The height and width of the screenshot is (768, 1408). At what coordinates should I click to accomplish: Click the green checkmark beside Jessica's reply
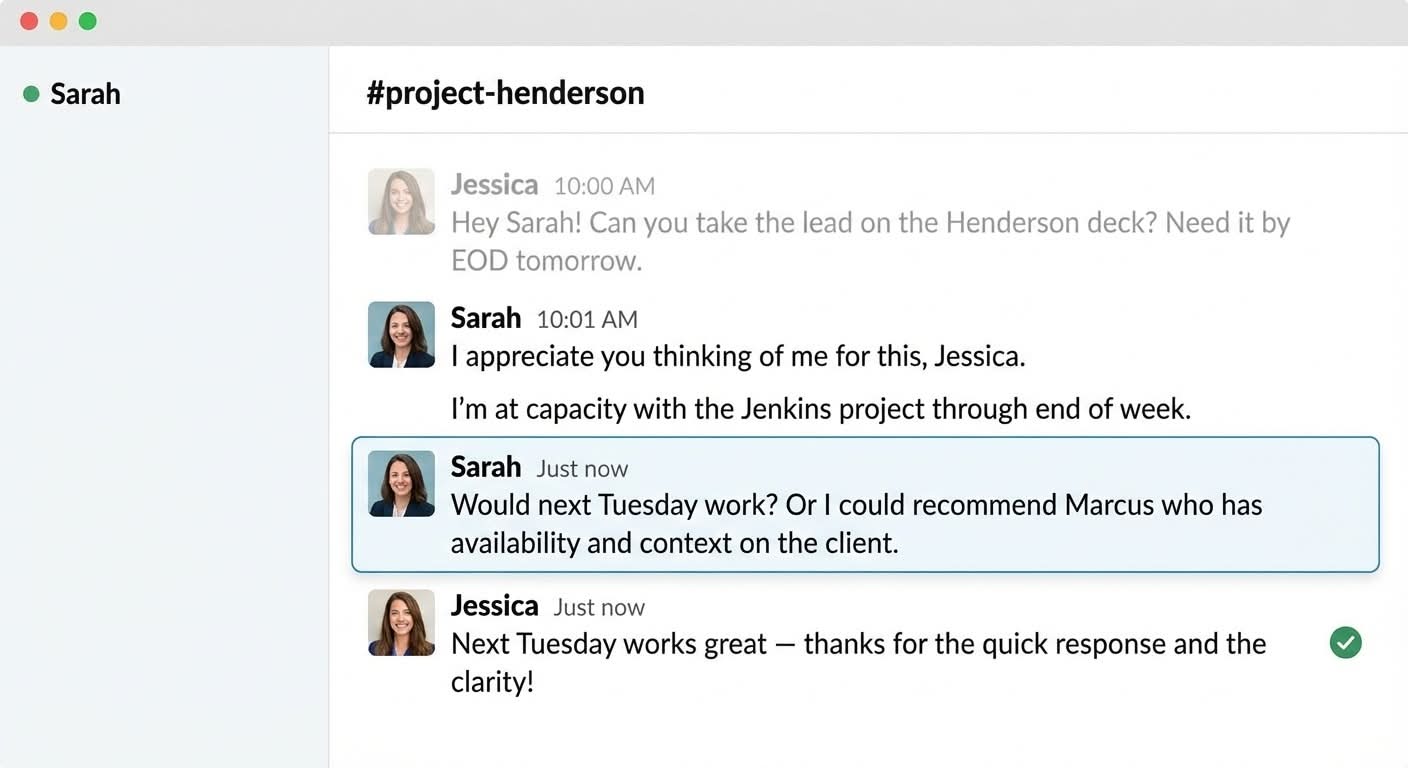1345,643
